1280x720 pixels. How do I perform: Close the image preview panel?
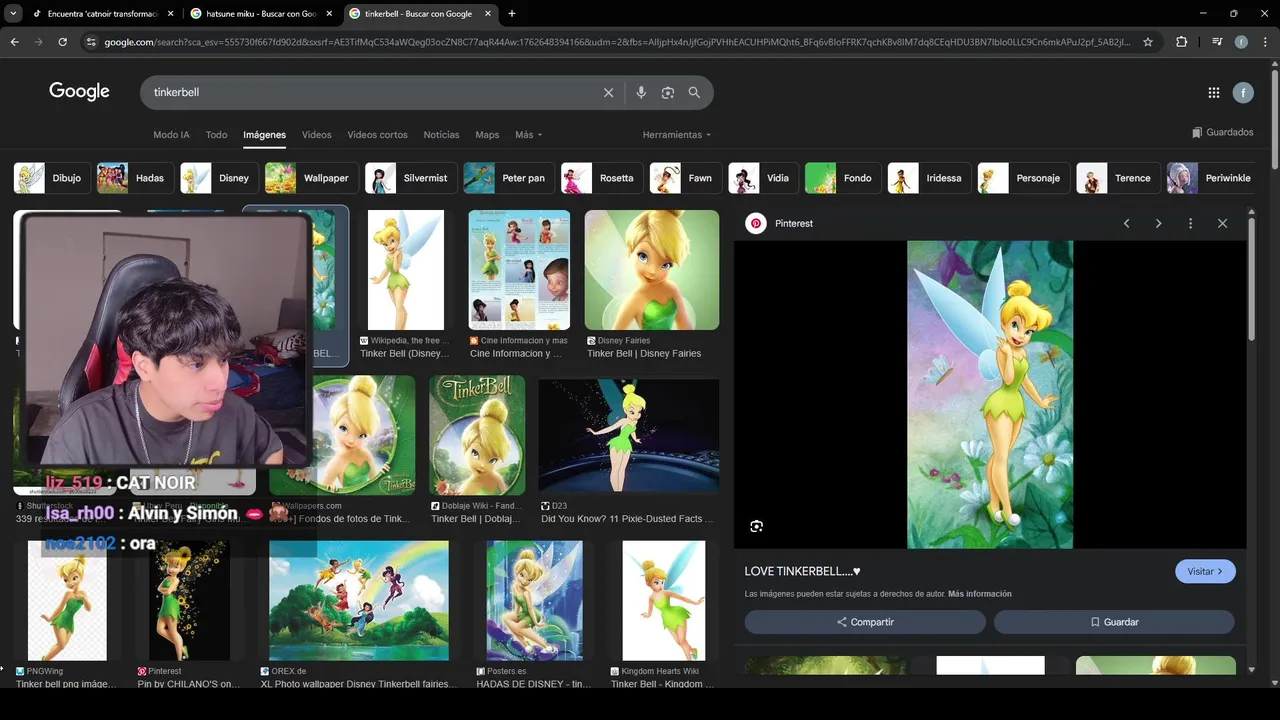pyautogui.click(x=1222, y=223)
